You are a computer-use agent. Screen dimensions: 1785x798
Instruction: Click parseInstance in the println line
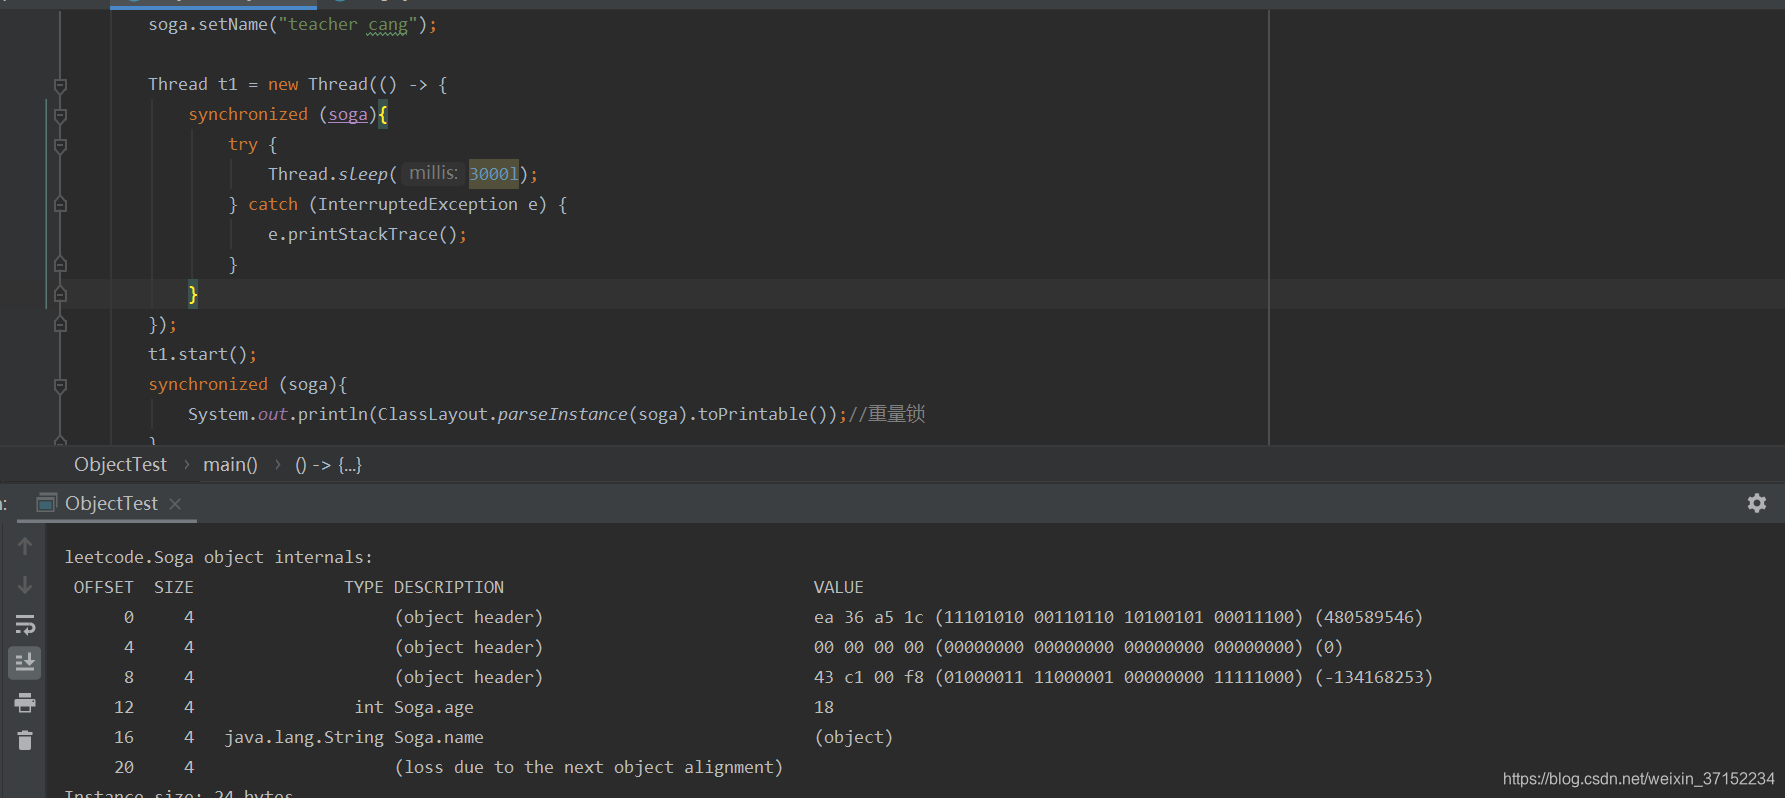click(x=562, y=414)
